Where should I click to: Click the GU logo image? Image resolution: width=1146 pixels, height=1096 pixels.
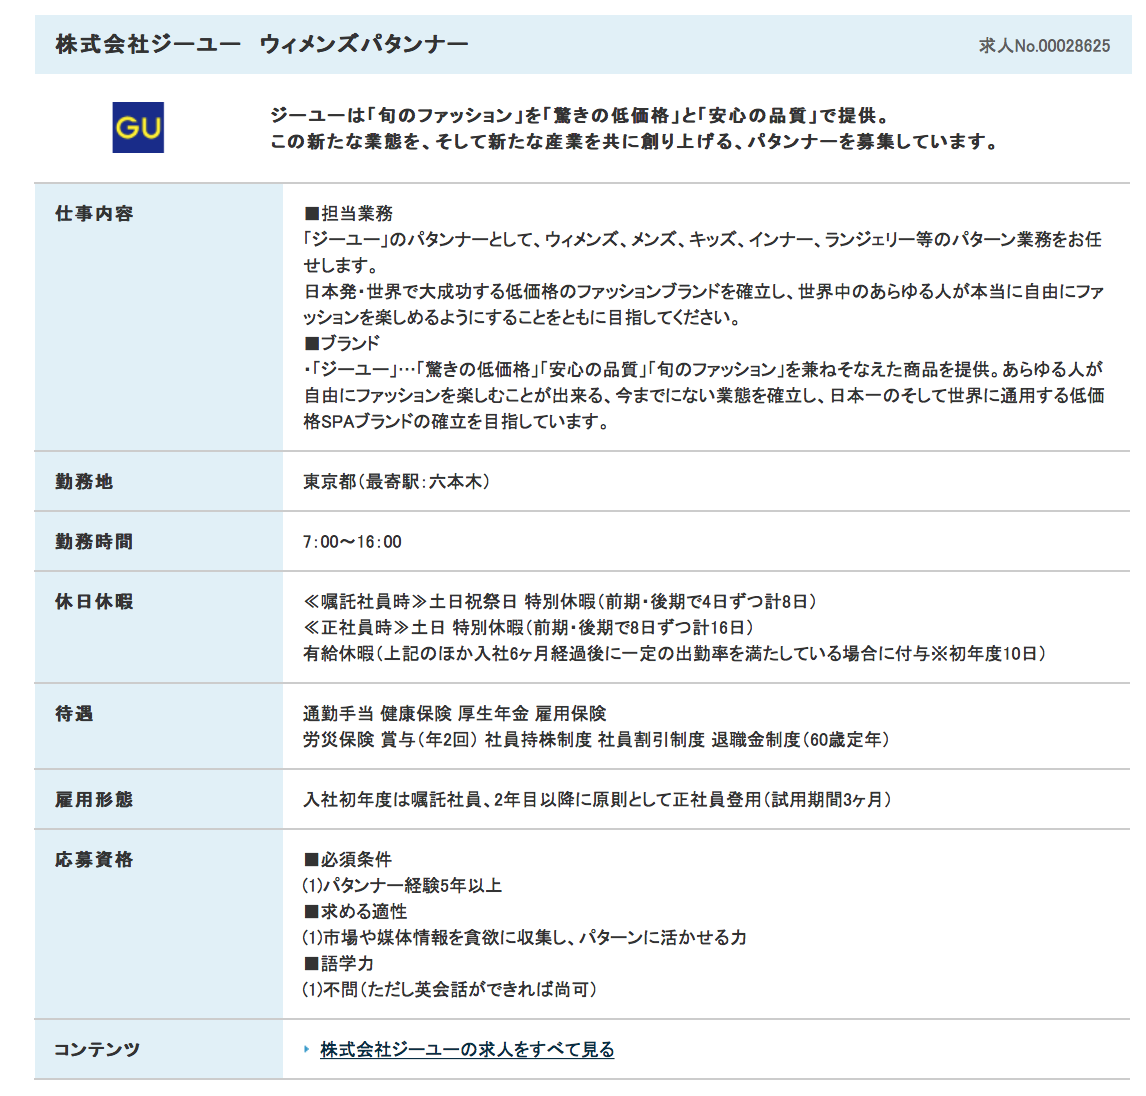pyautogui.click(x=138, y=127)
